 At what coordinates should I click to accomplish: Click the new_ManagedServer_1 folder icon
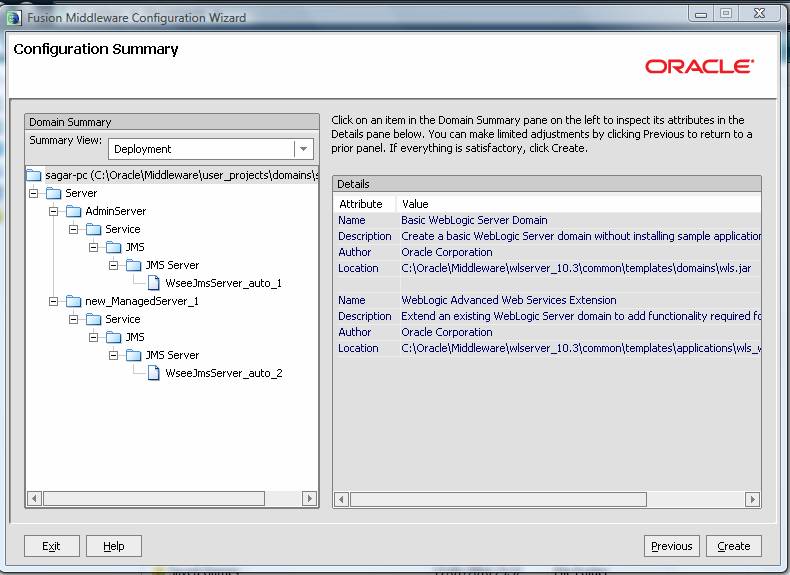[x=74, y=301]
